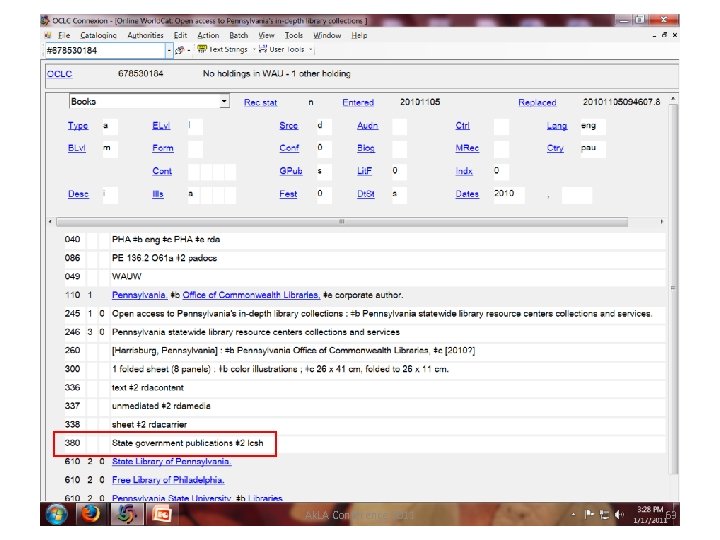Open the Action menu
This screenshot has width=720, height=540.
click(x=208, y=35)
